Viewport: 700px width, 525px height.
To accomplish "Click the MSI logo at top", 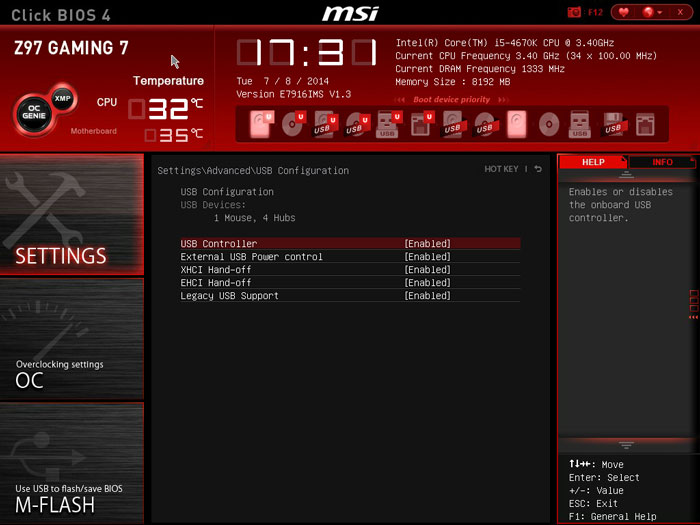I will point(350,13).
